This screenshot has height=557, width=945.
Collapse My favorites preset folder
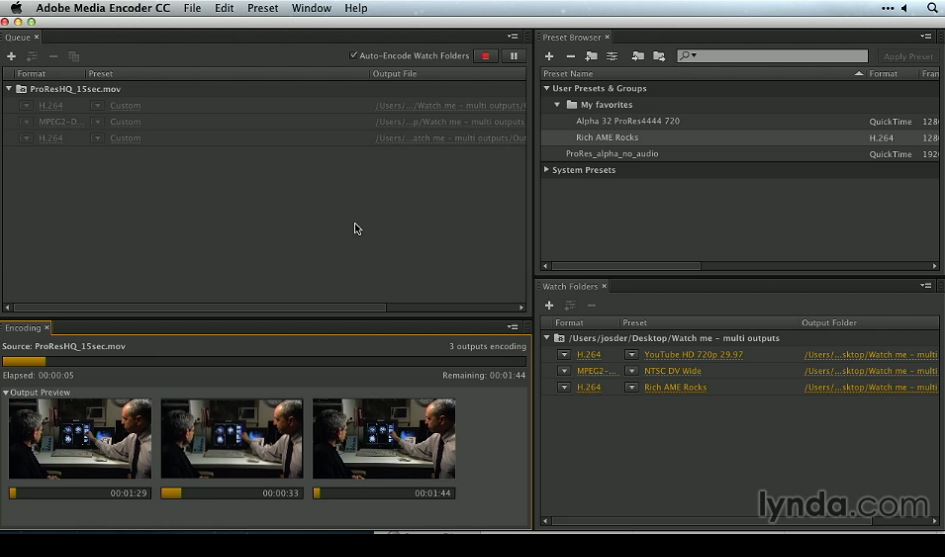[x=557, y=104]
